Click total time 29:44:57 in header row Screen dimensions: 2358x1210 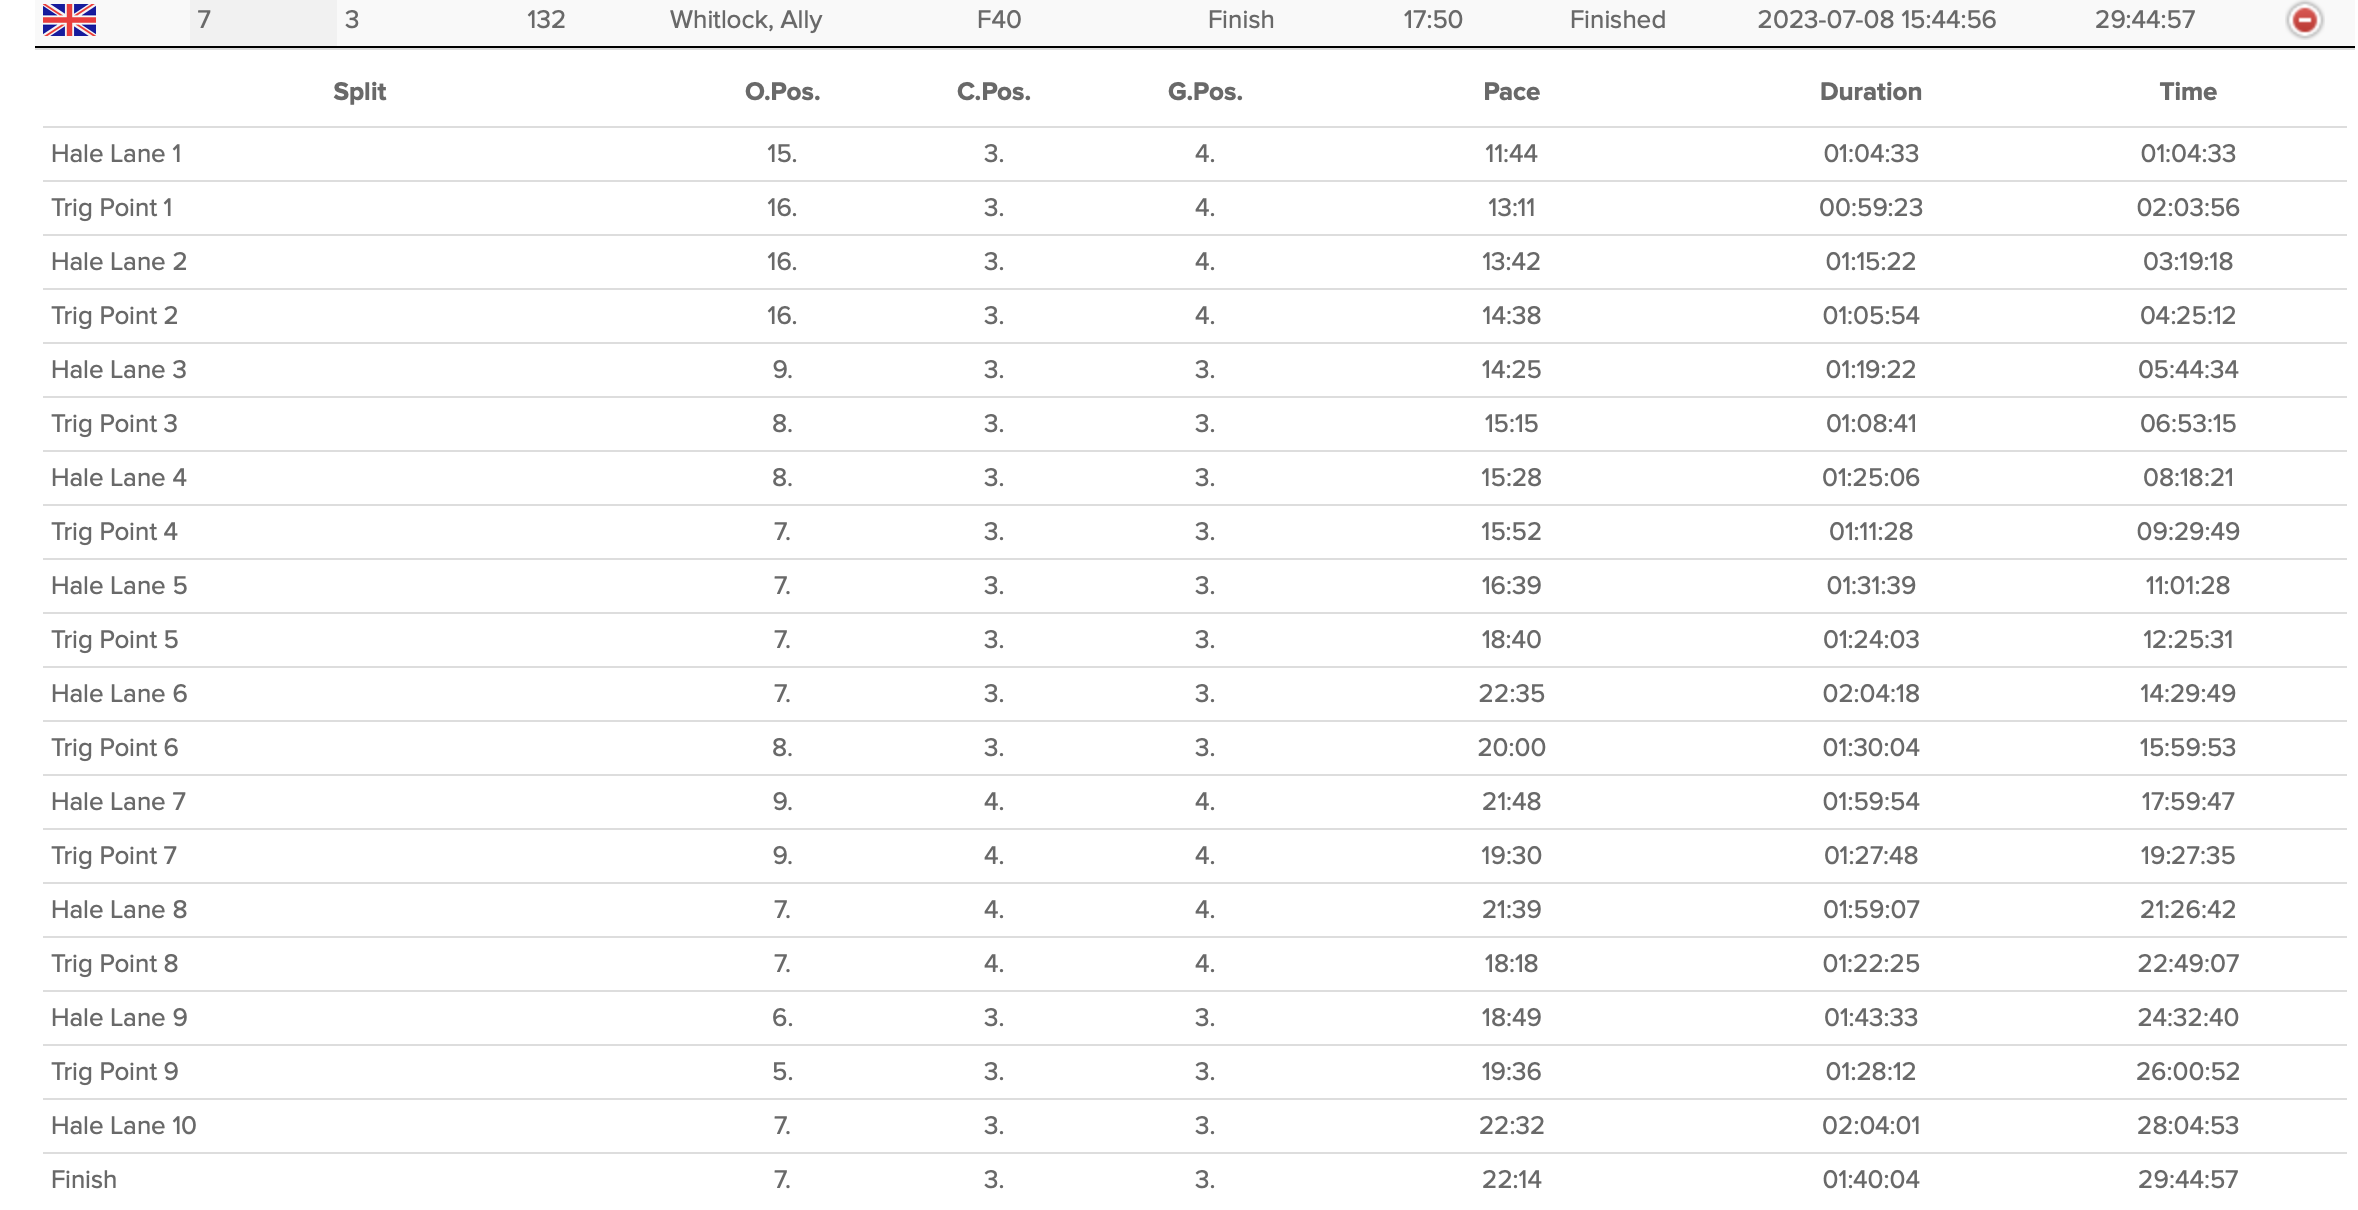pyautogui.click(x=2145, y=20)
